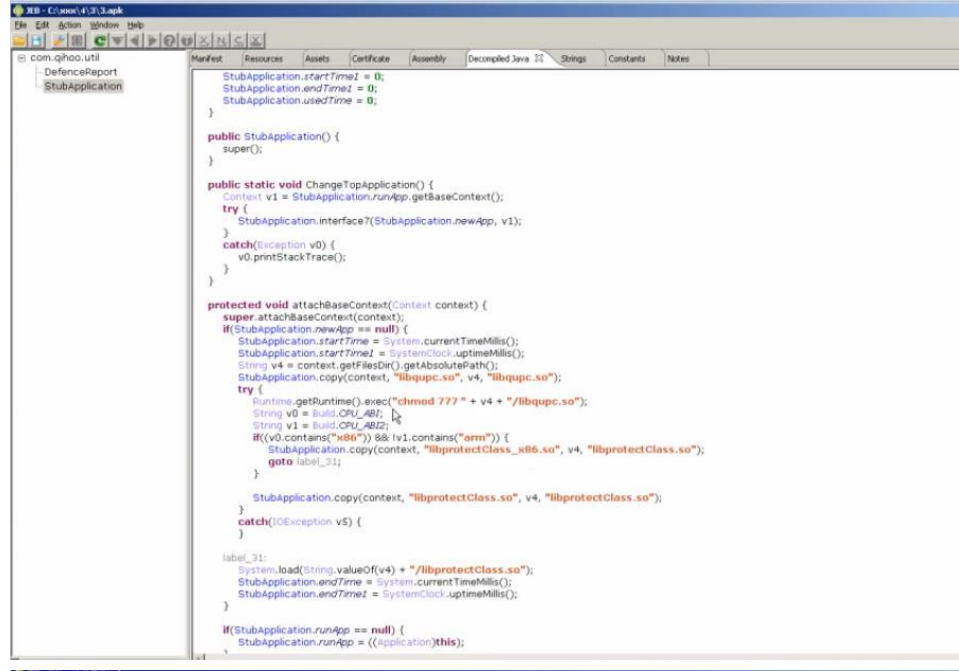Open the Help menu
Viewport: 959px width, 671px height.
coord(135,25)
